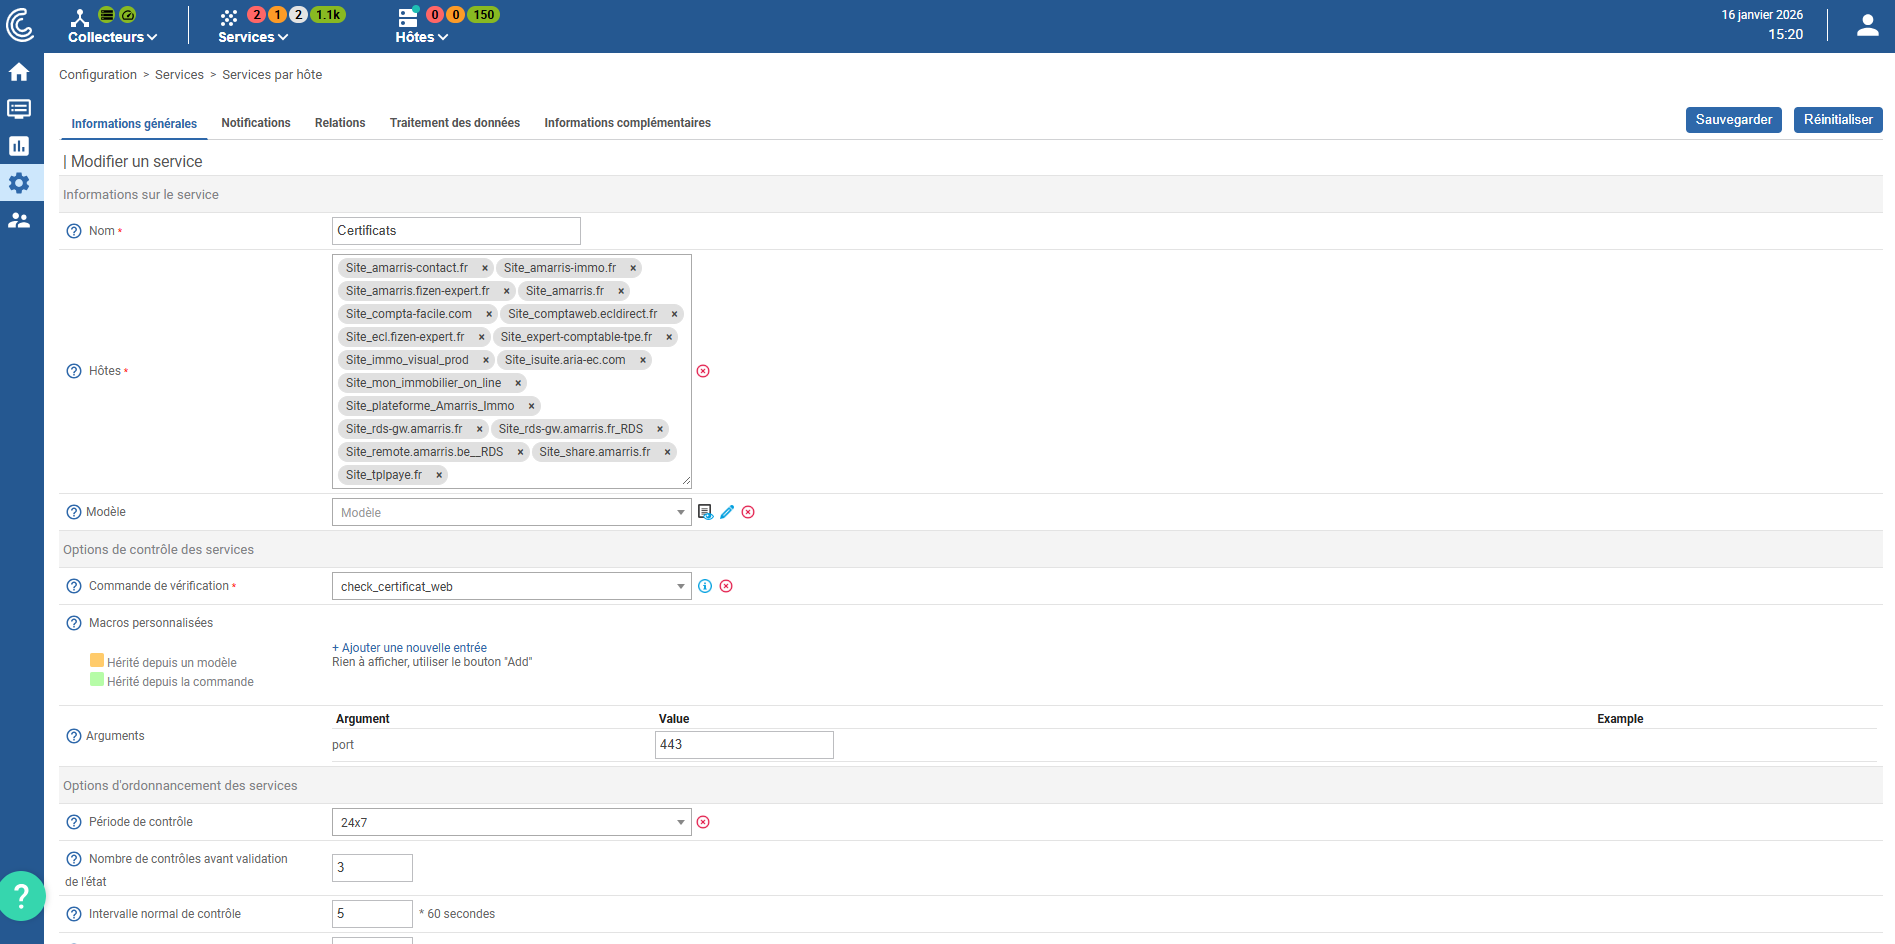Click Ajouter une nouvelle entrée link
This screenshot has width=1895, height=944.
tap(410, 648)
